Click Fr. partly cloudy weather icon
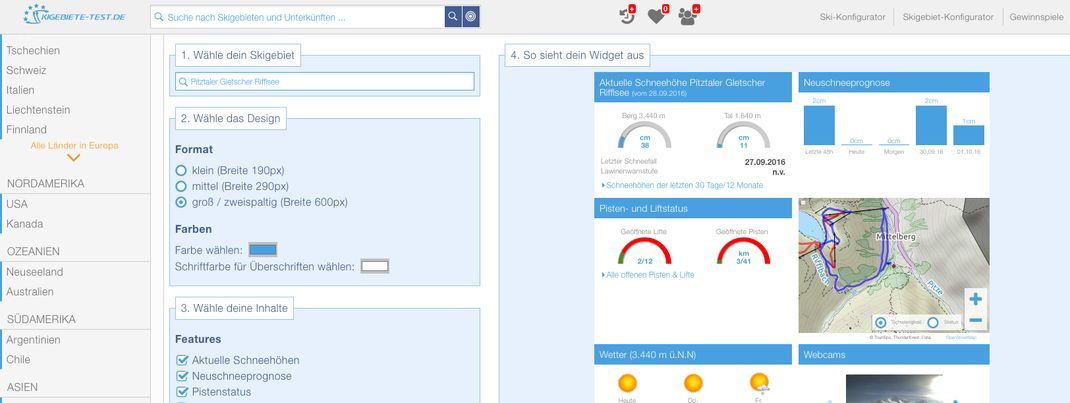 (760, 383)
